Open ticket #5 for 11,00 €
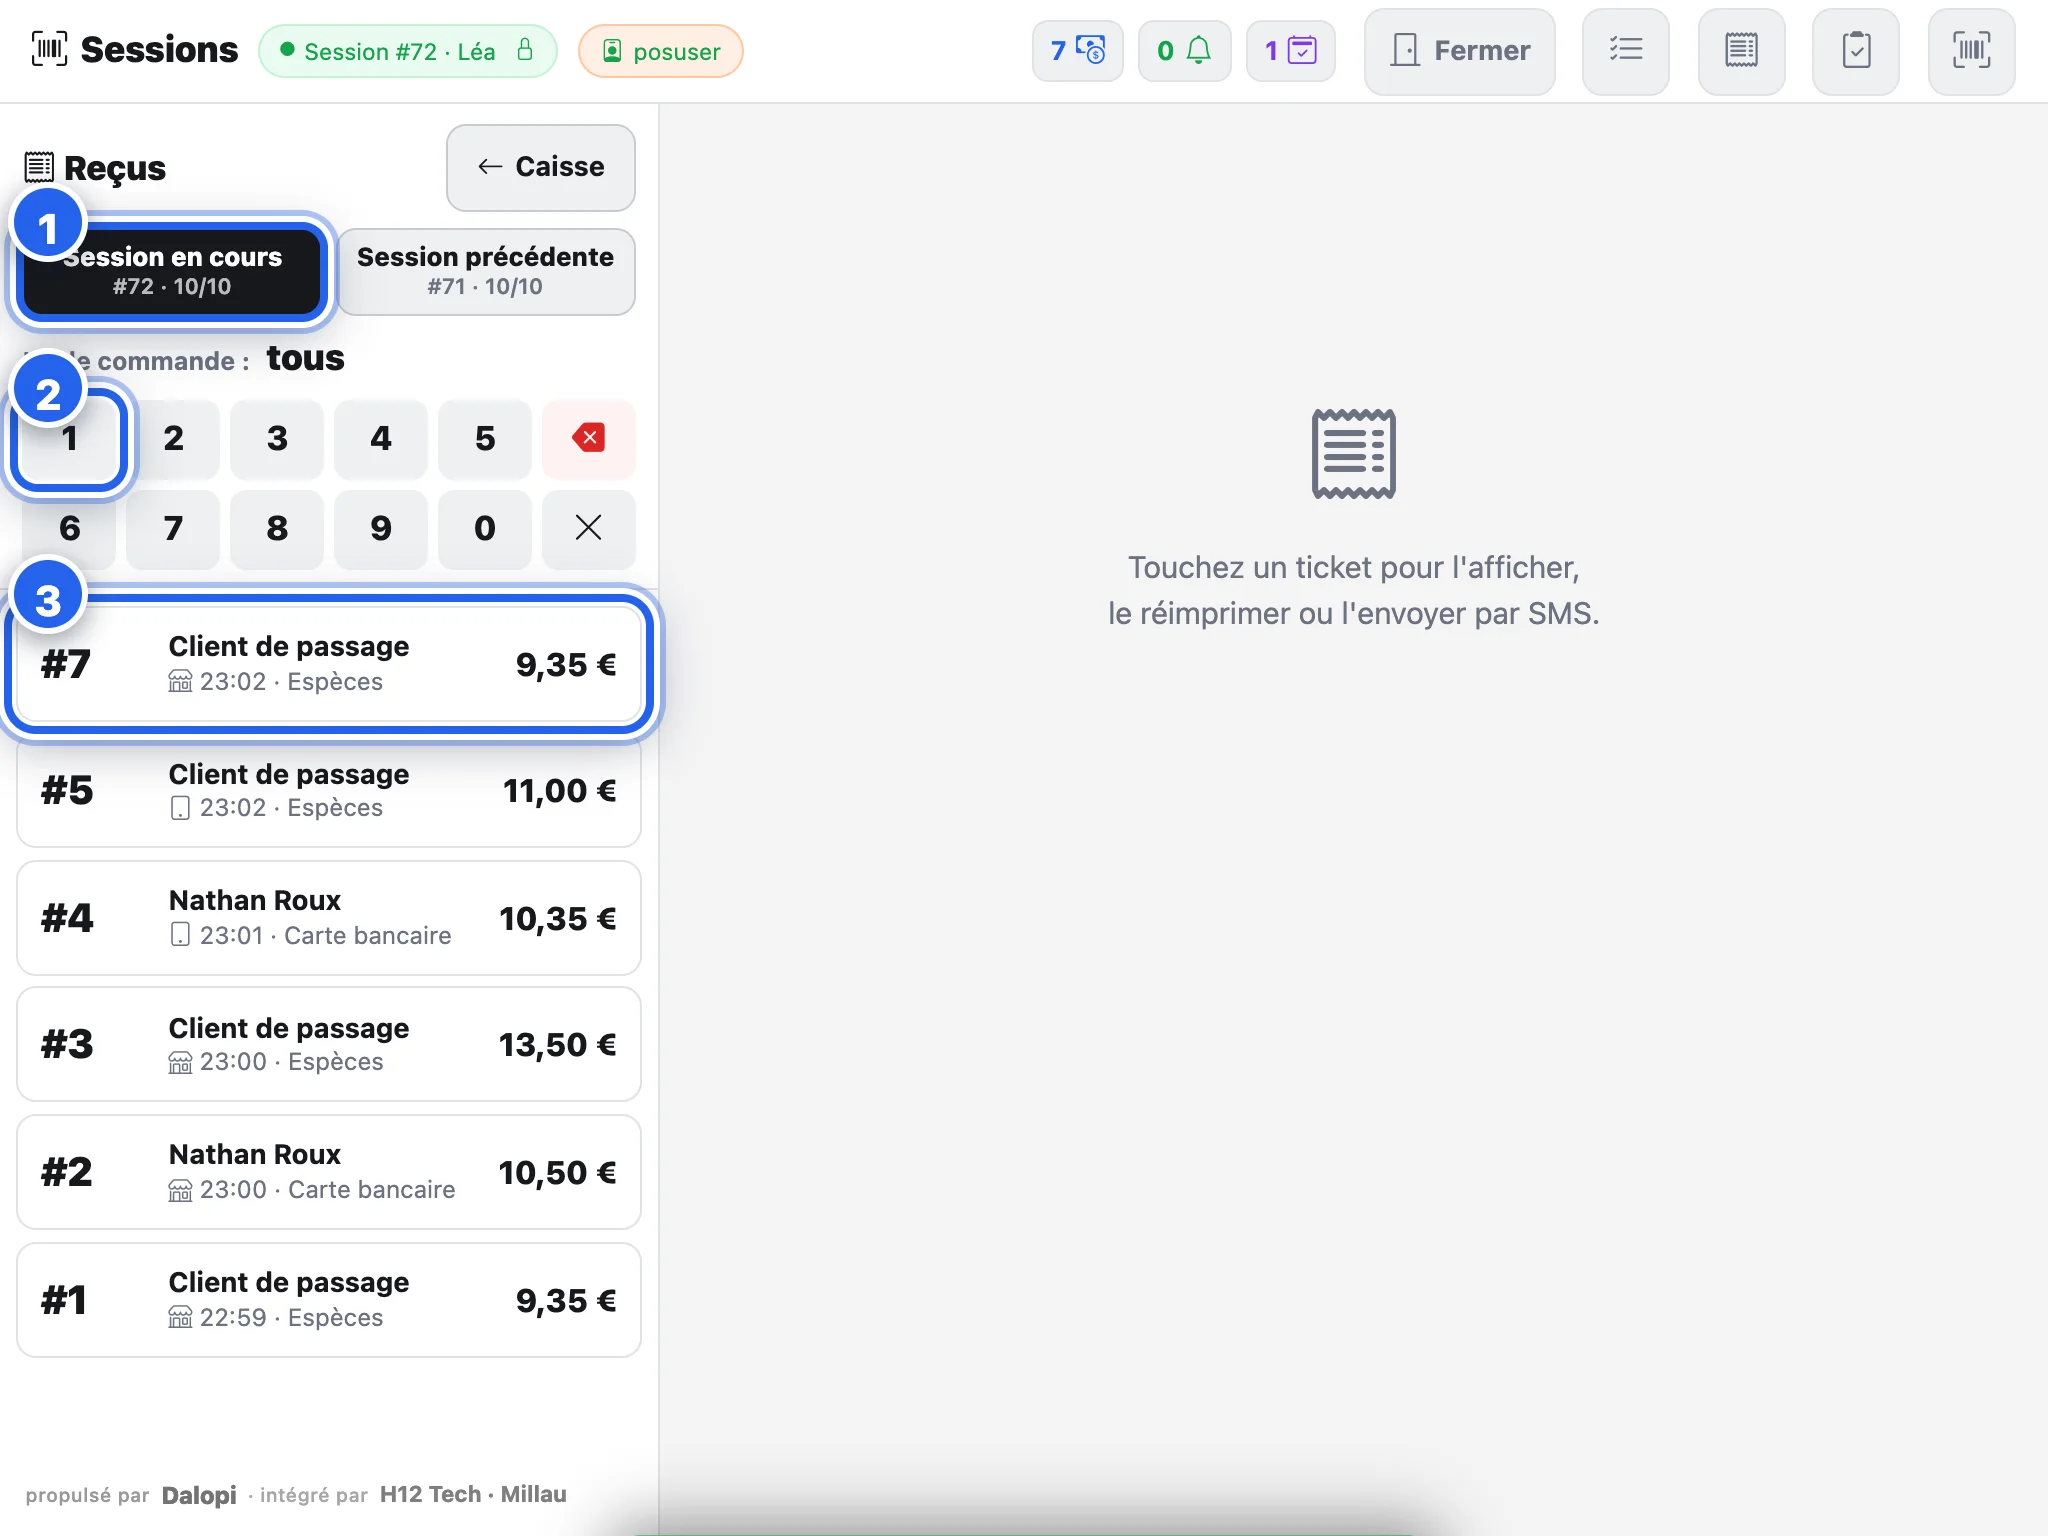2048x1536 pixels. click(329, 791)
